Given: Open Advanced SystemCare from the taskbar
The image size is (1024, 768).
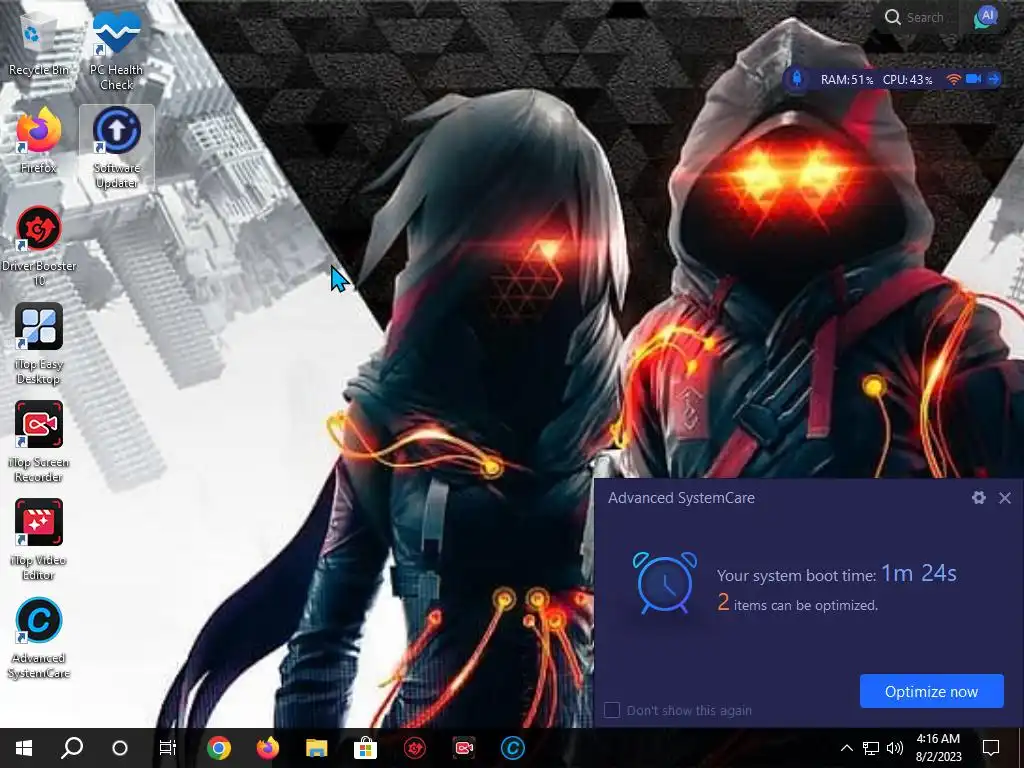Looking at the screenshot, I should coord(513,748).
